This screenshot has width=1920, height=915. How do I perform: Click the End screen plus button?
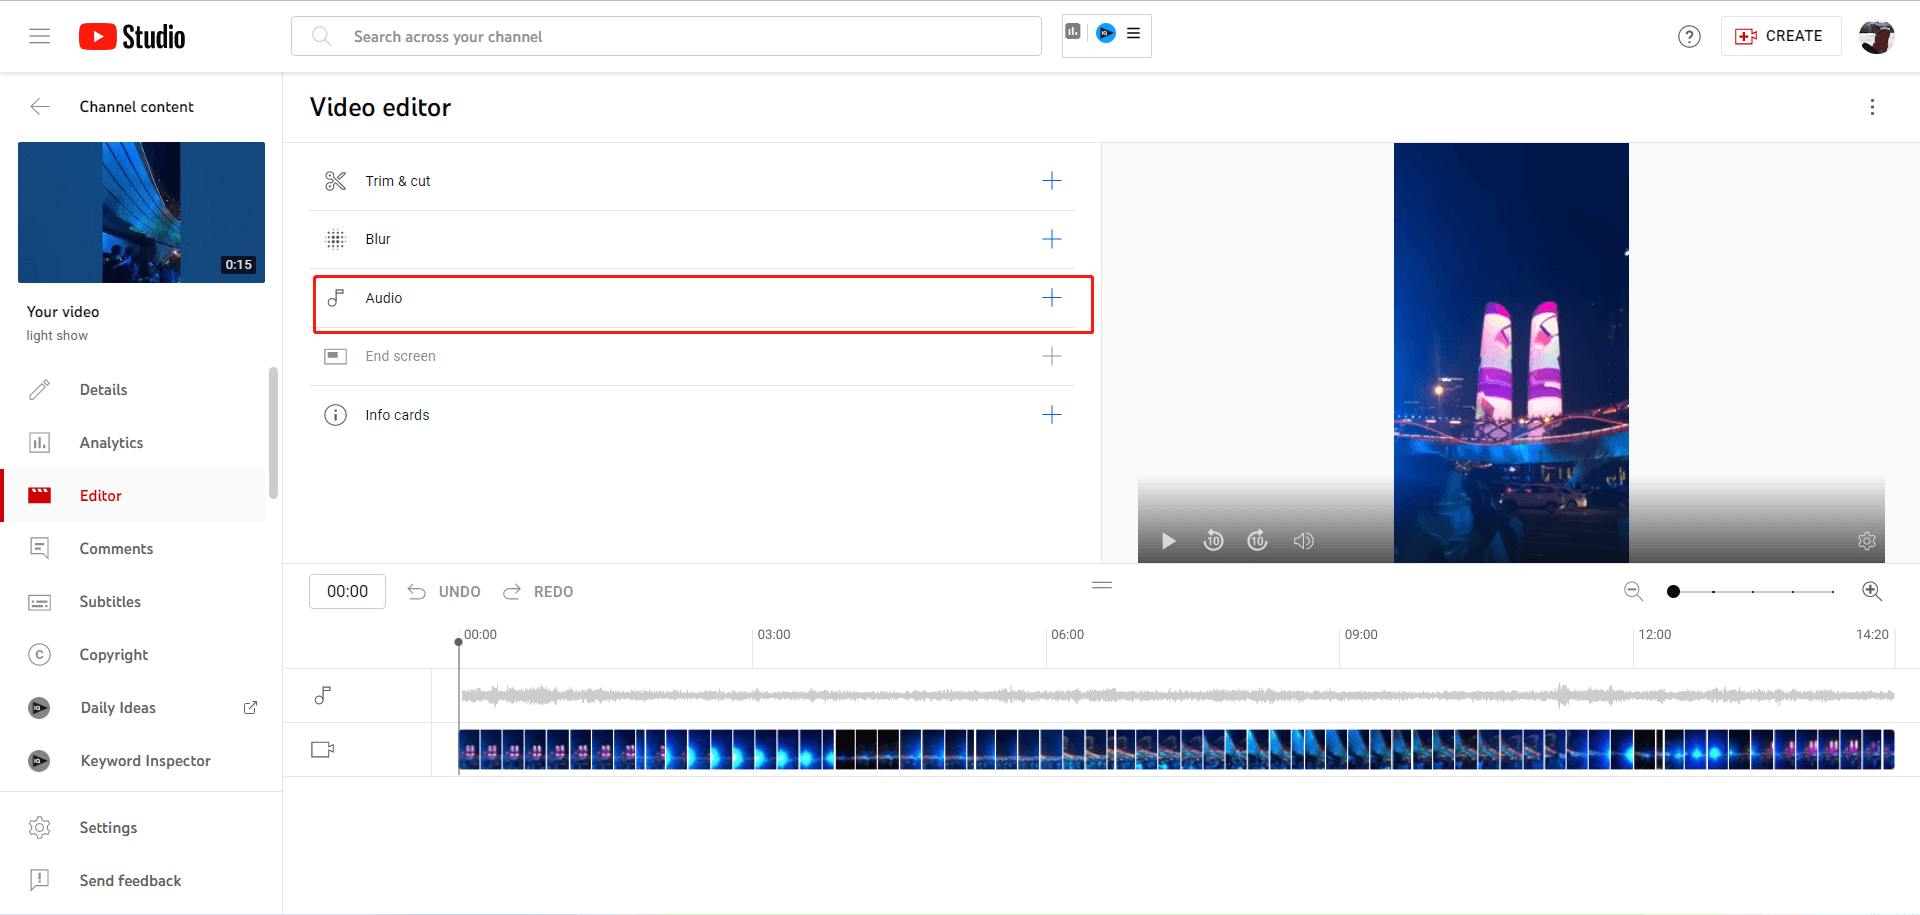1052,356
